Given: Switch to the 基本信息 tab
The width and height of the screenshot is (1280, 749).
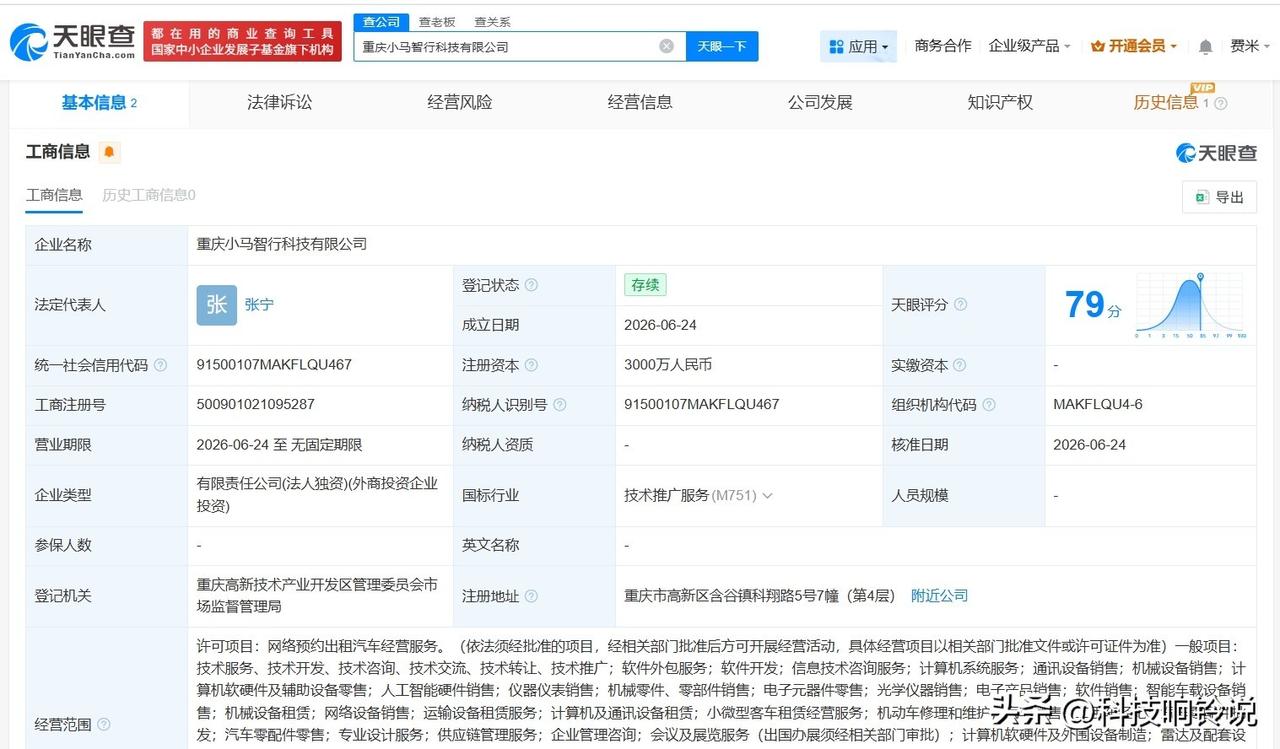Looking at the screenshot, I should click(99, 102).
